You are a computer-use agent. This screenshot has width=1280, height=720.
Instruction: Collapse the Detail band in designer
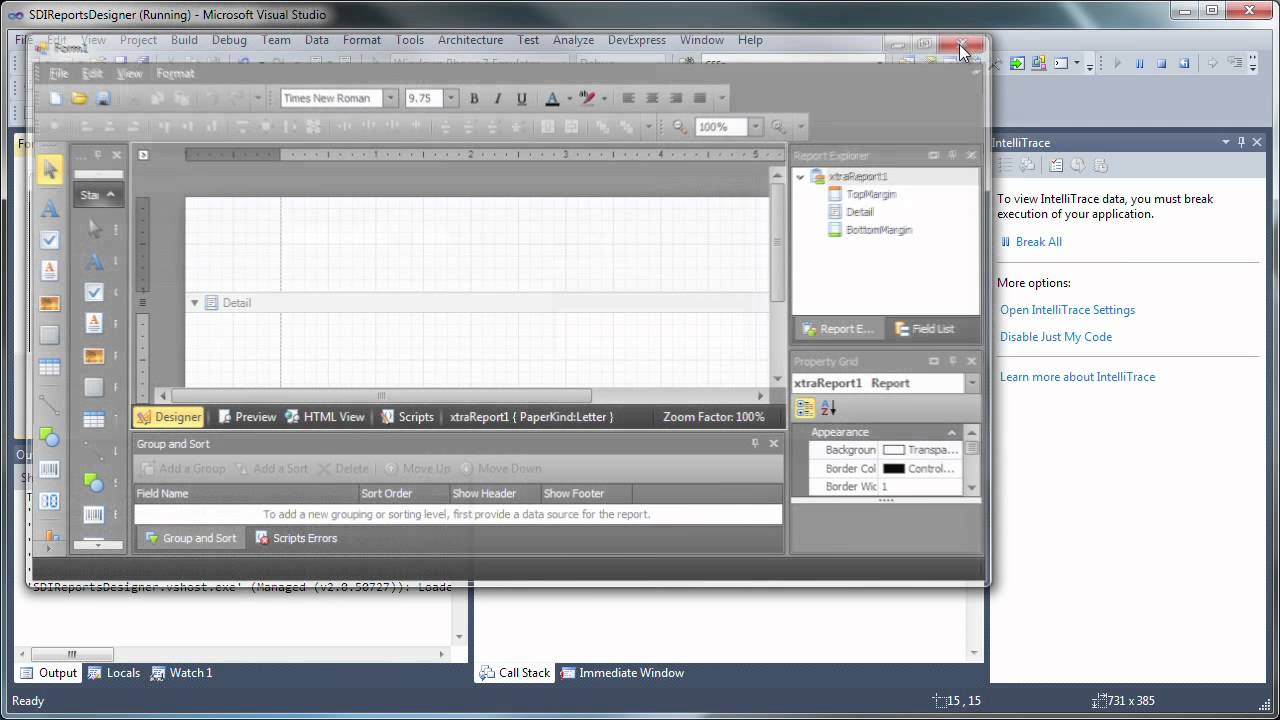coord(195,302)
